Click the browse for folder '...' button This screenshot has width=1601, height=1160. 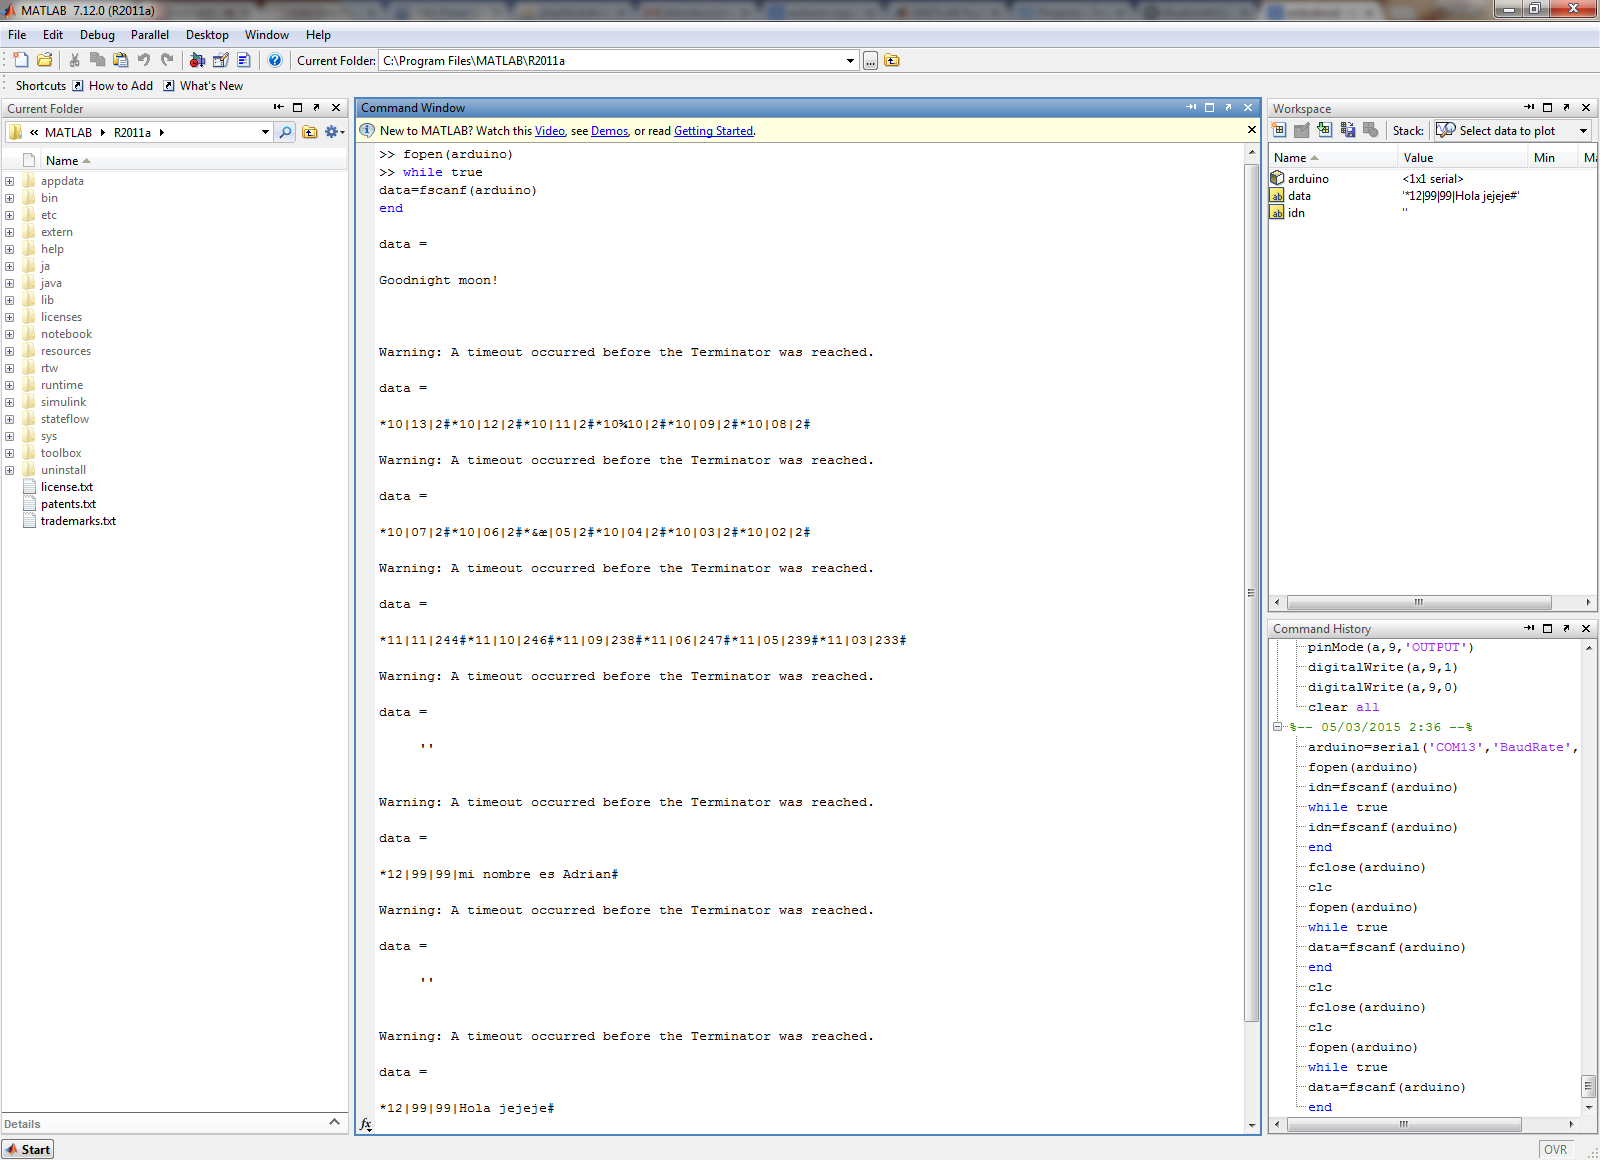pyautogui.click(x=871, y=61)
